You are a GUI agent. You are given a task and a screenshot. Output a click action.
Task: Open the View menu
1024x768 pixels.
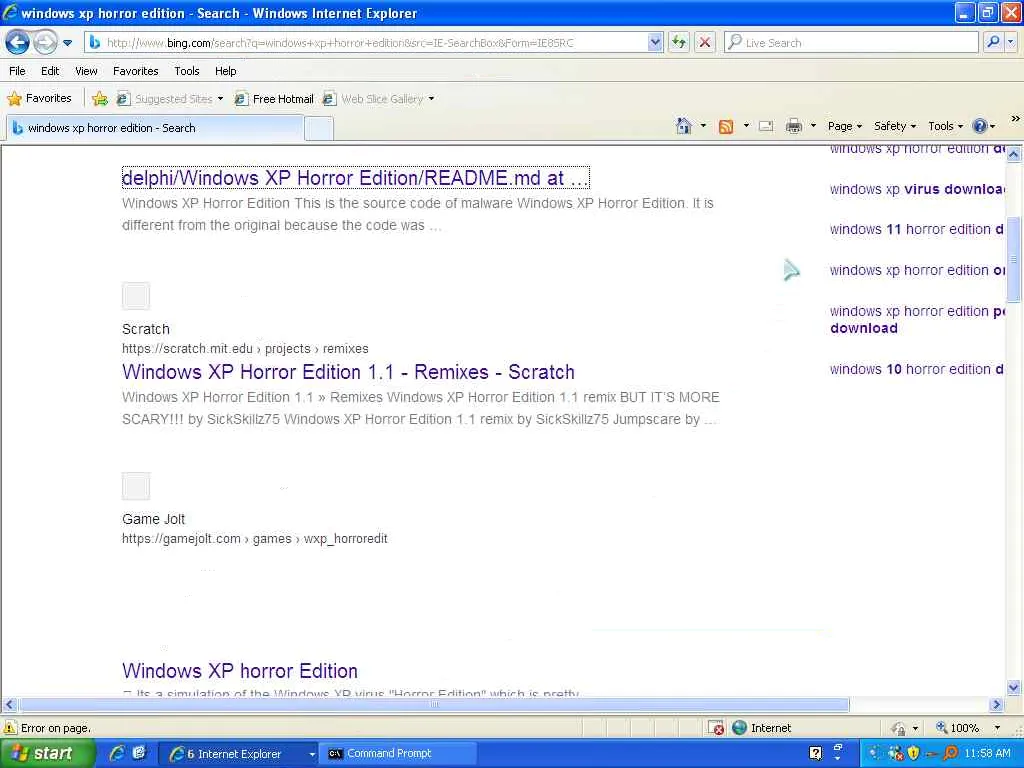86,71
